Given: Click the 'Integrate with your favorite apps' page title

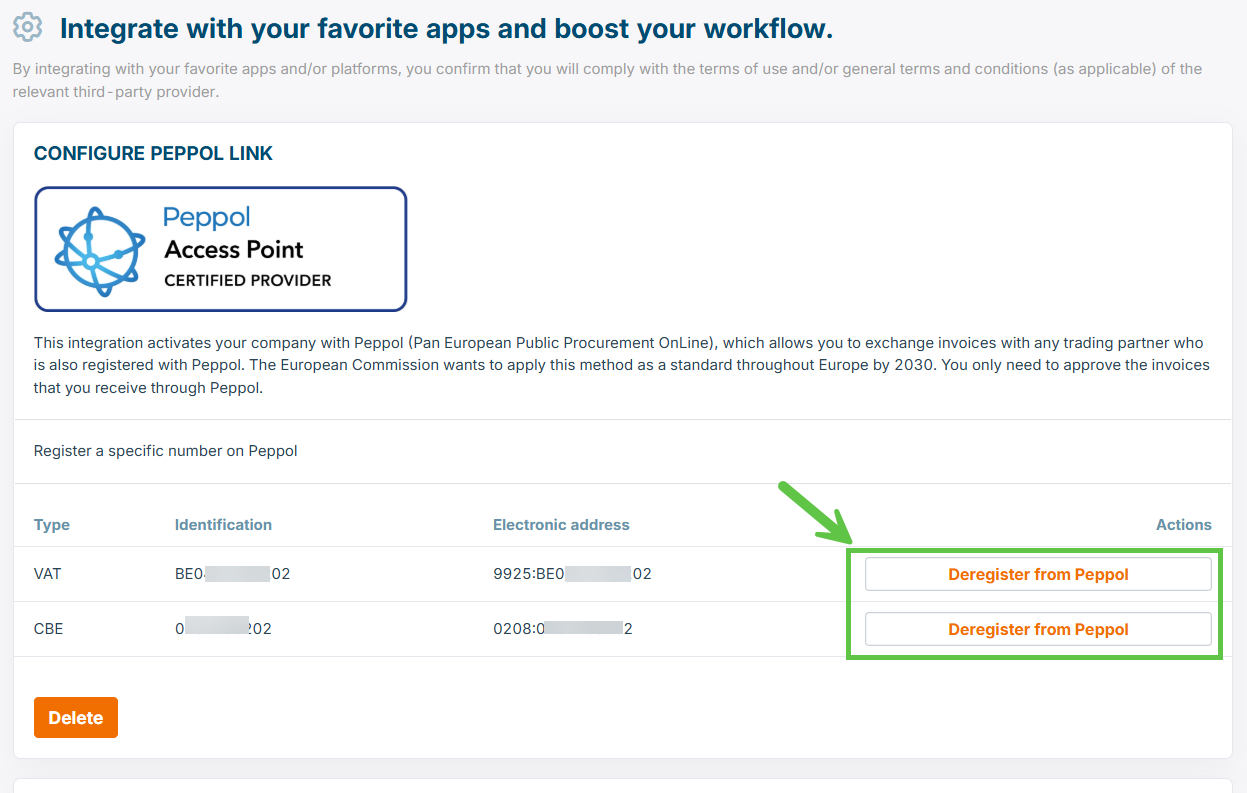Looking at the screenshot, I should click(446, 29).
